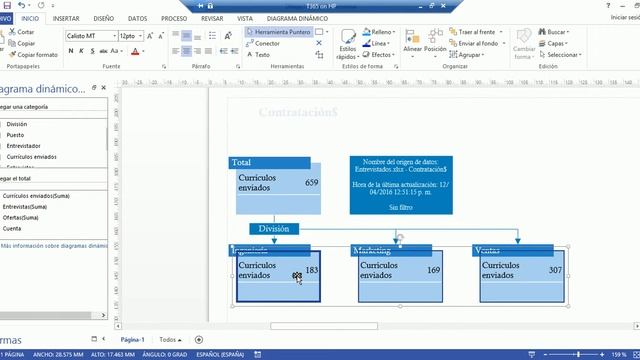Set vertical align middle

point(187,36)
